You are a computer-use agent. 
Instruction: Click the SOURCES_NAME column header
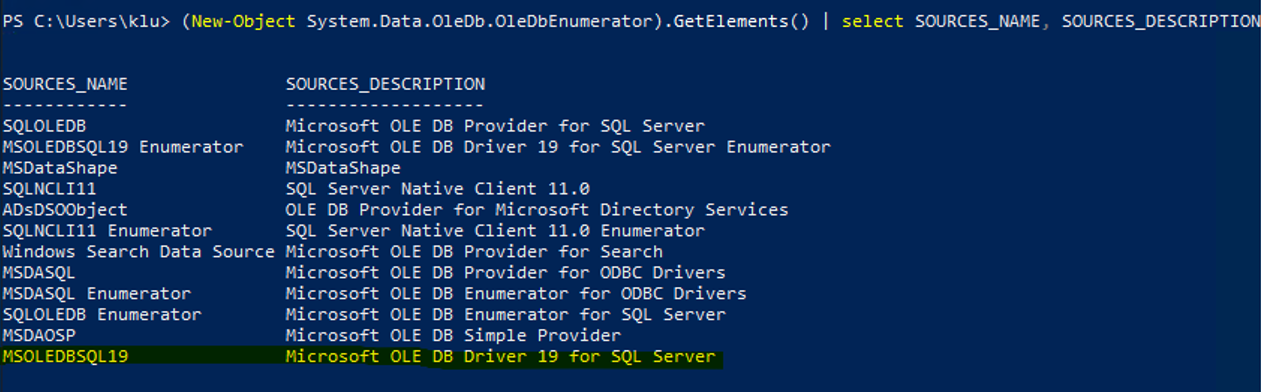(65, 84)
